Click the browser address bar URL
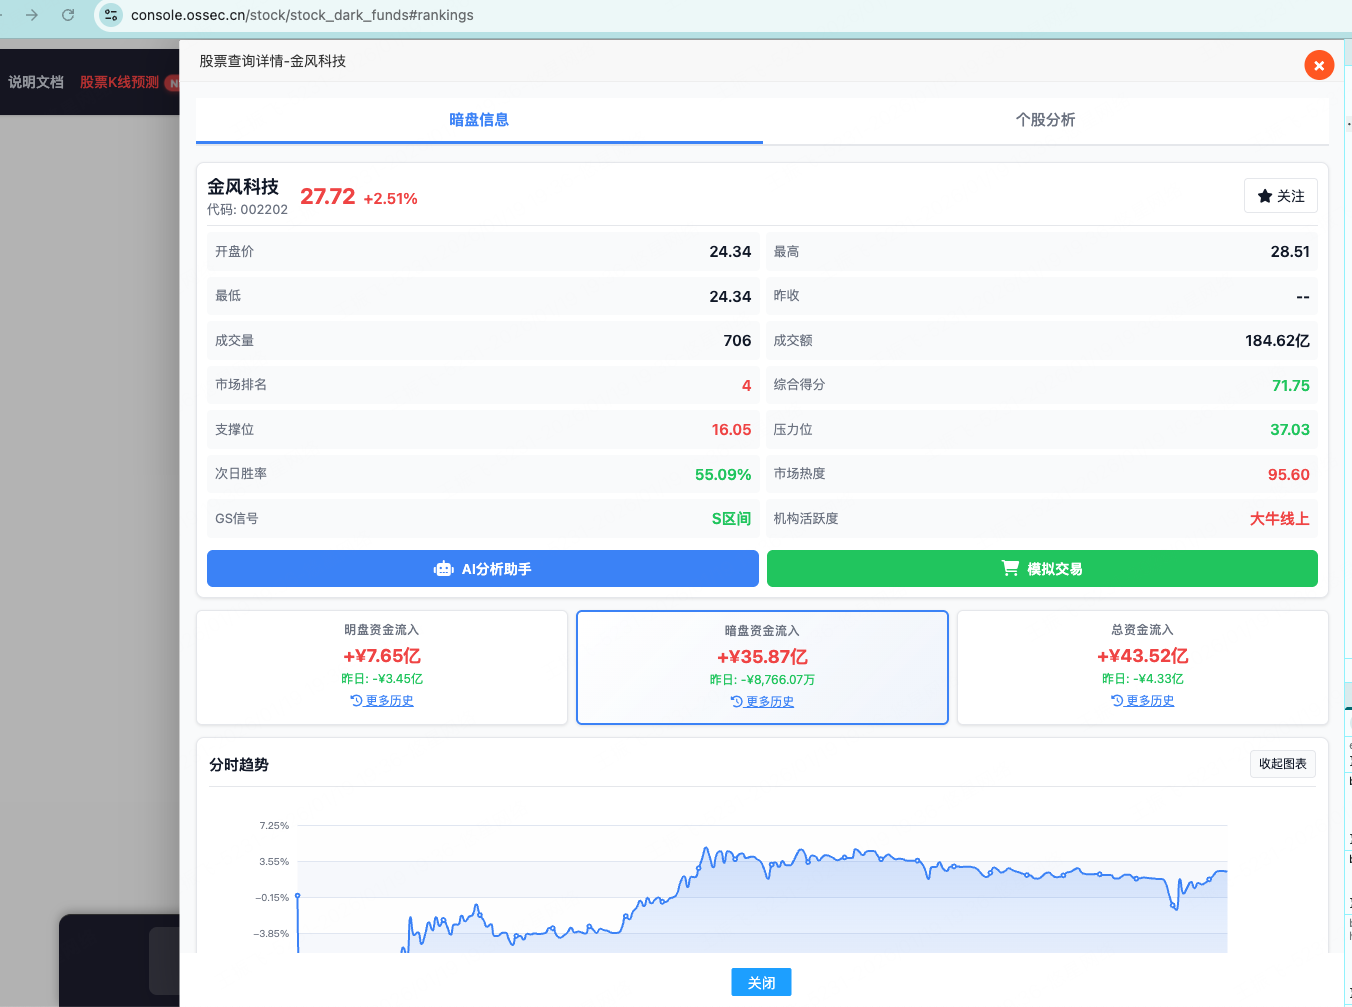The image size is (1352, 1007). 302,15
